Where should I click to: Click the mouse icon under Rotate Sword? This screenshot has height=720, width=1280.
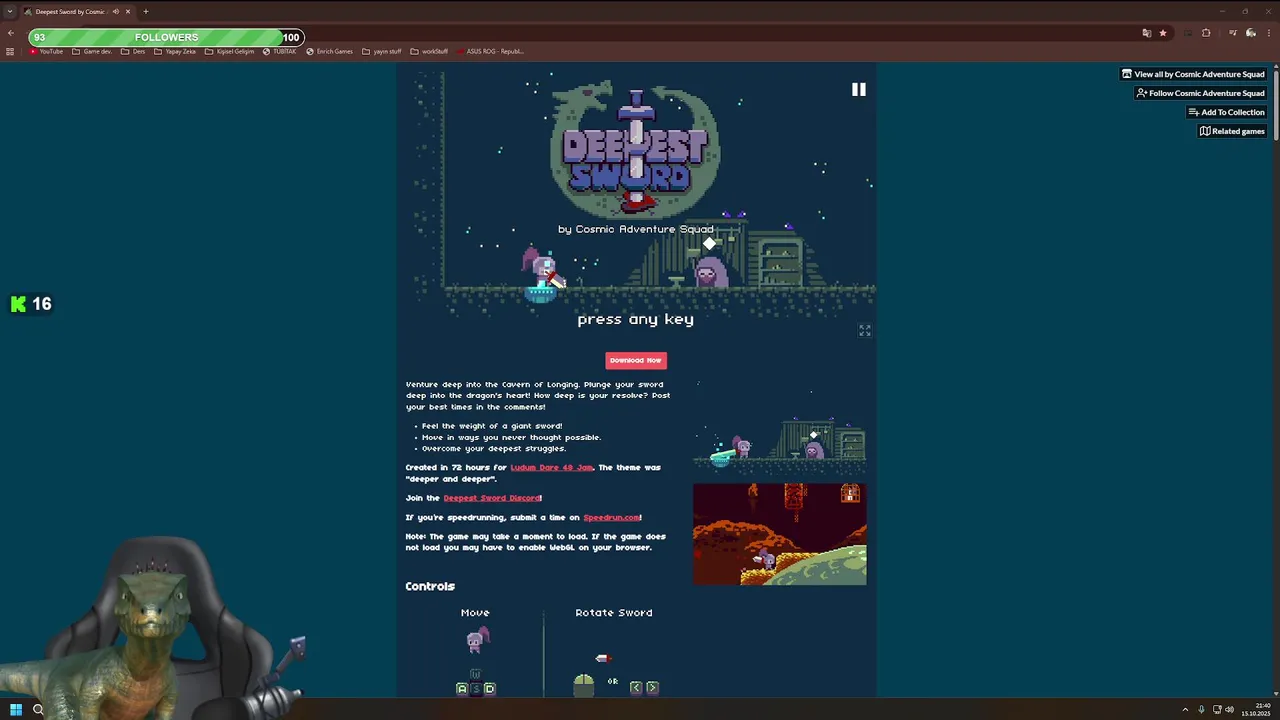point(583,684)
